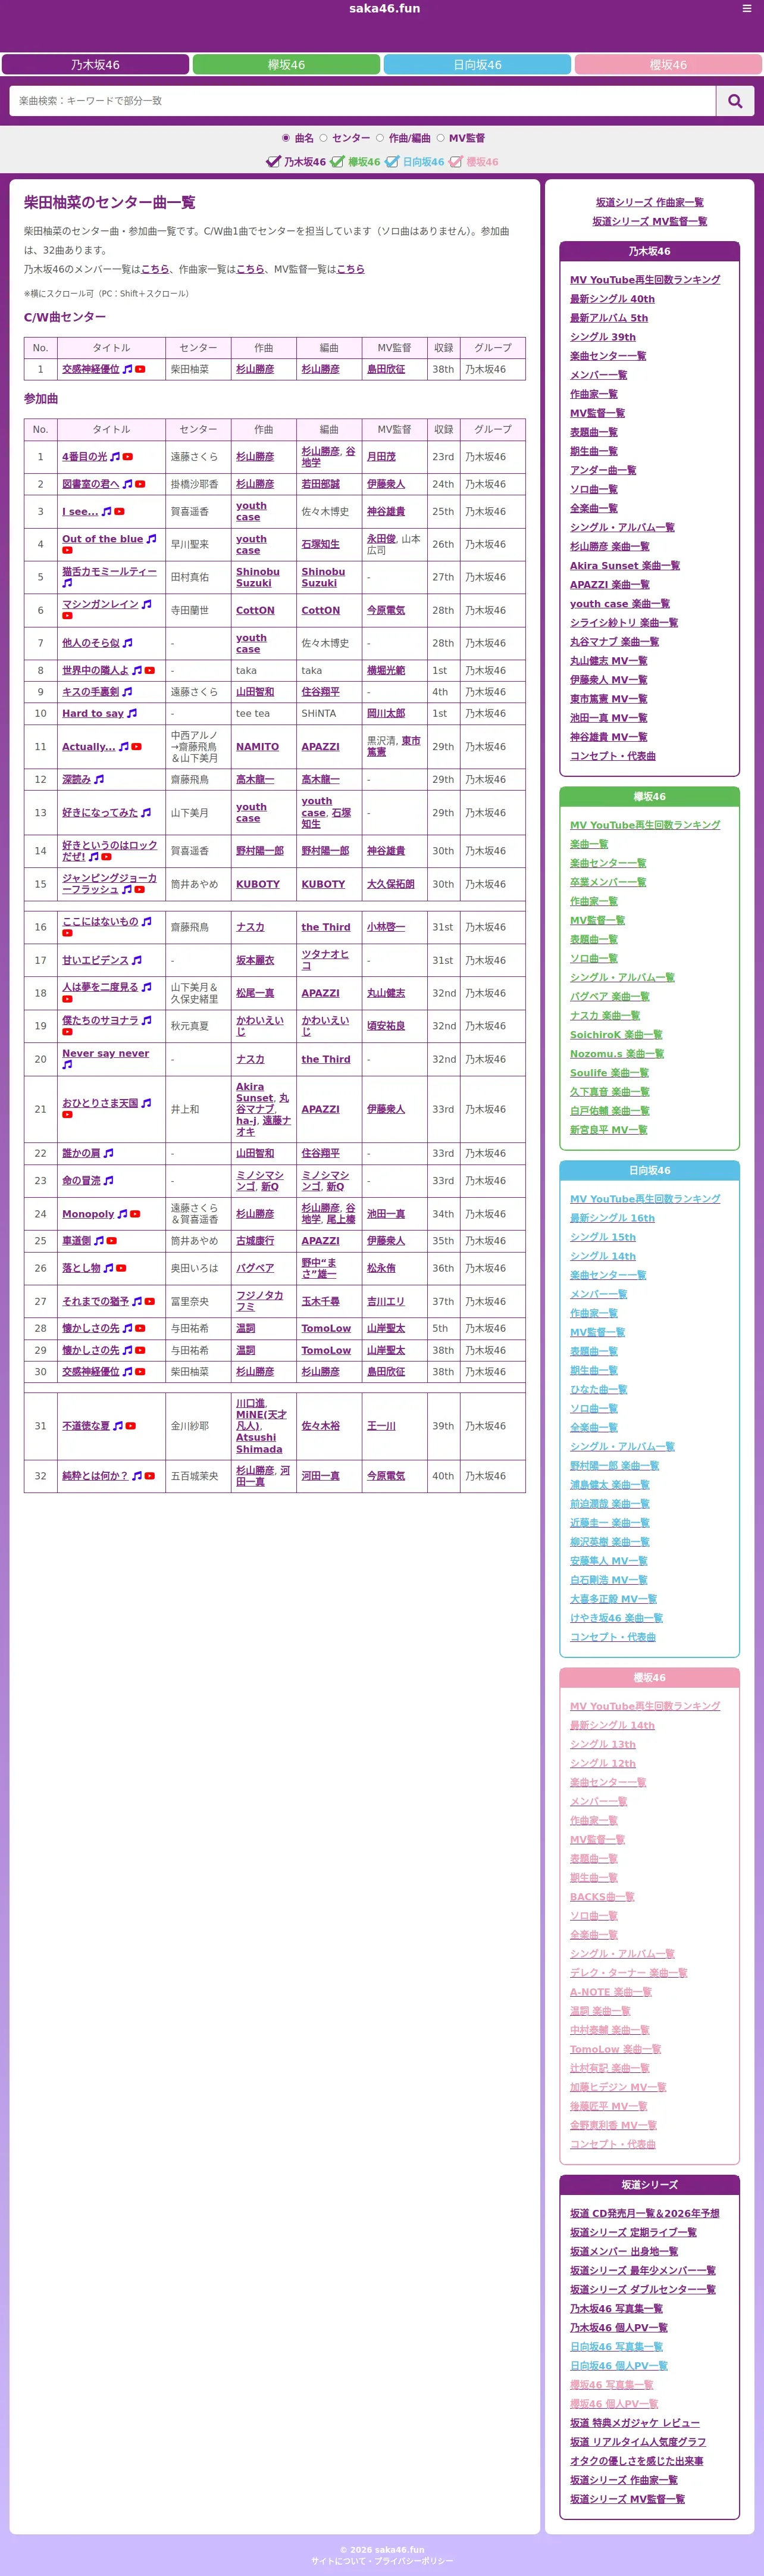
Task: Click music note for キスの手裏剣
Action: (x=127, y=692)
